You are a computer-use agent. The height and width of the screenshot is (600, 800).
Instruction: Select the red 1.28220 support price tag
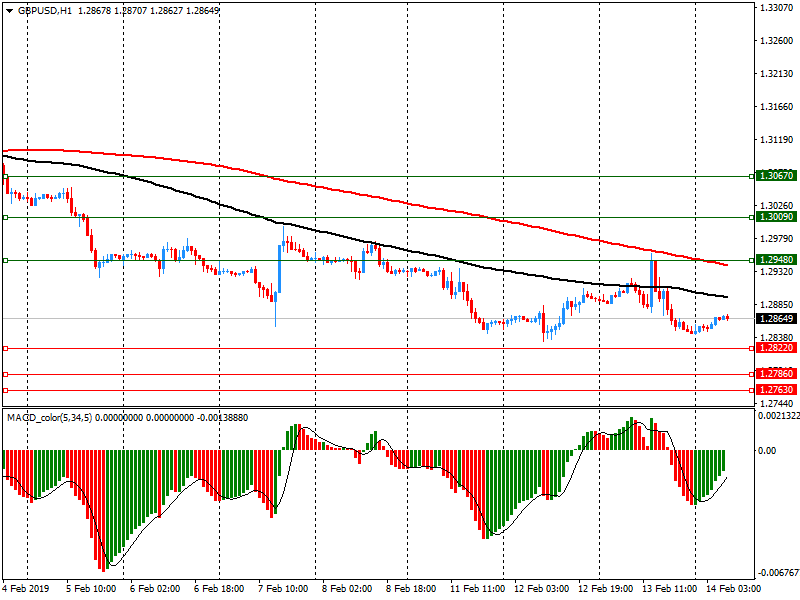click(x=776, y=348)
